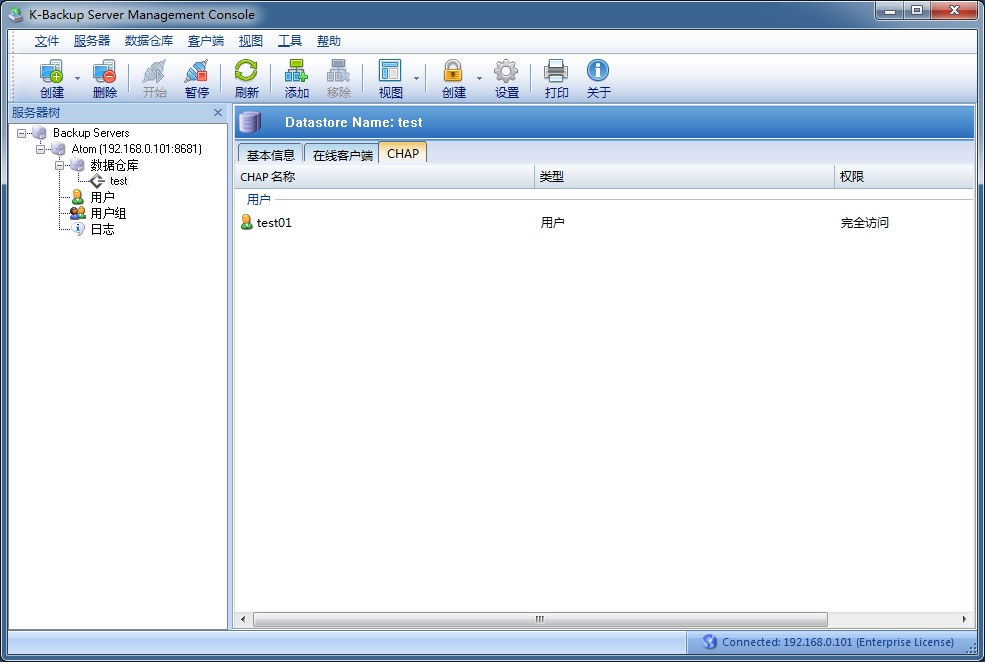
Task: Click the lock-shaped 创建 toolbar icon
Action: coord(453,79)
